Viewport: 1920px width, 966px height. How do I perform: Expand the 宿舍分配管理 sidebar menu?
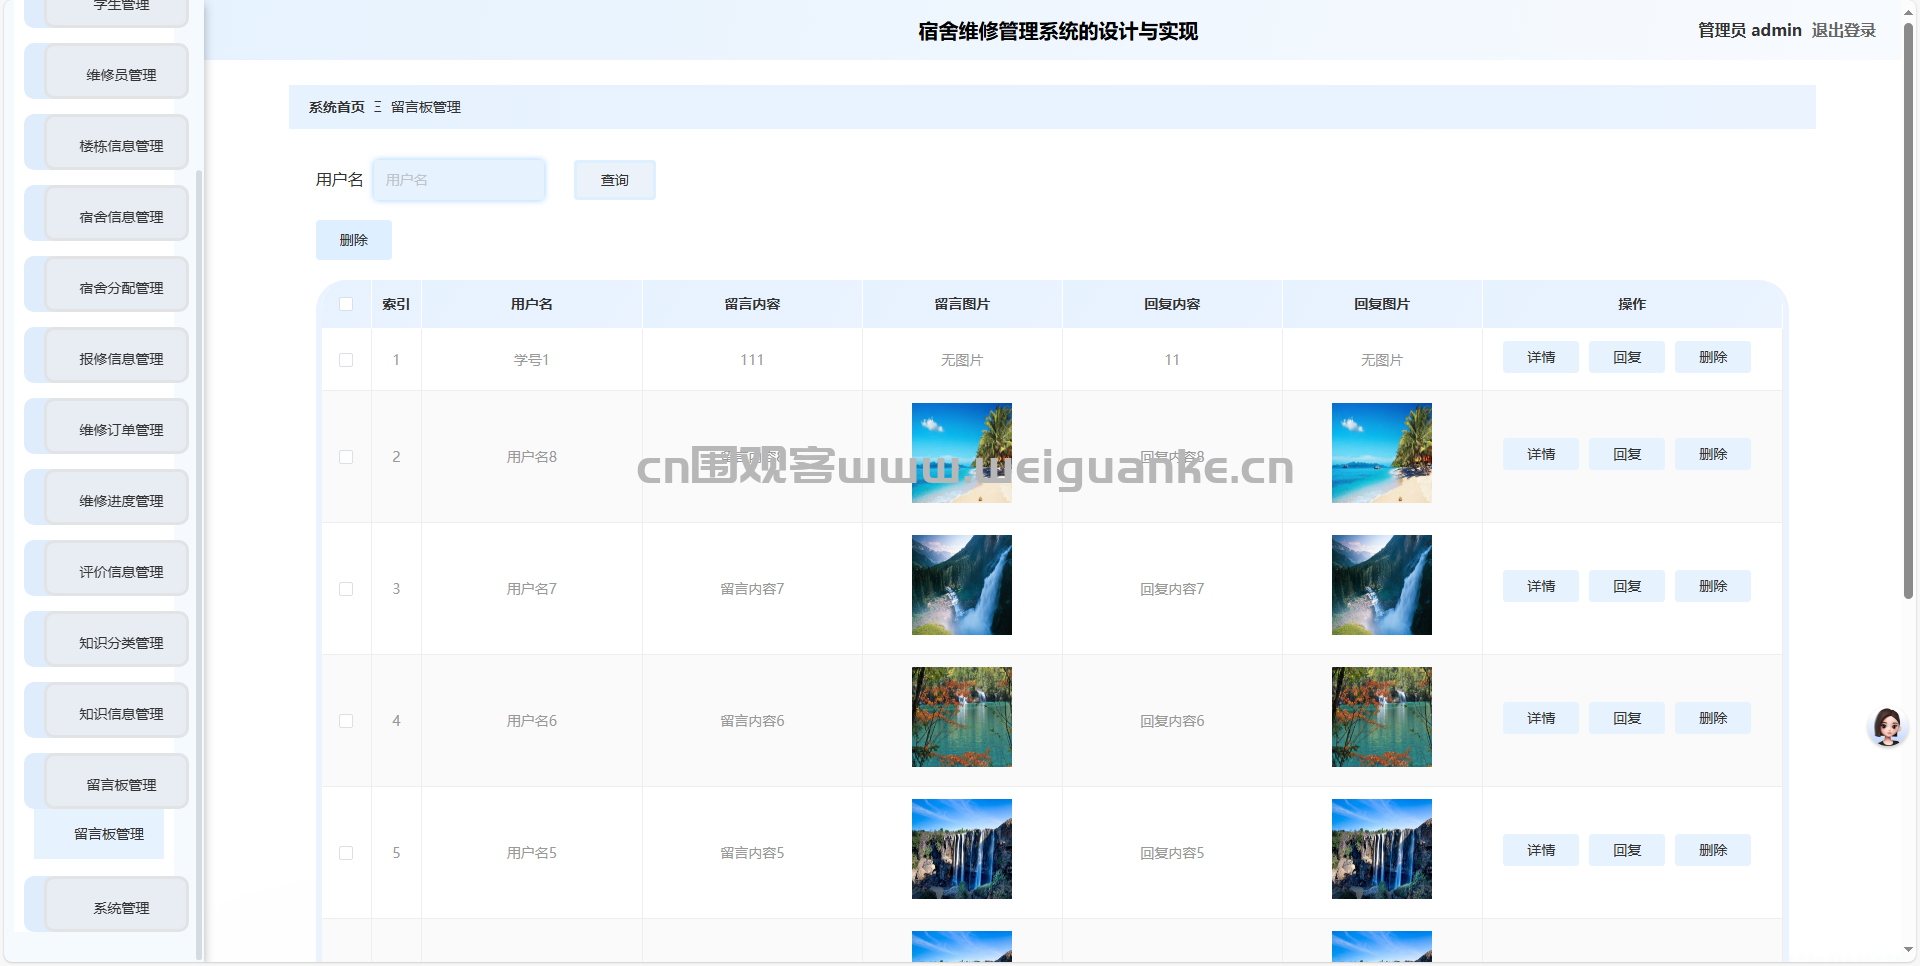(x=107, y=285)
